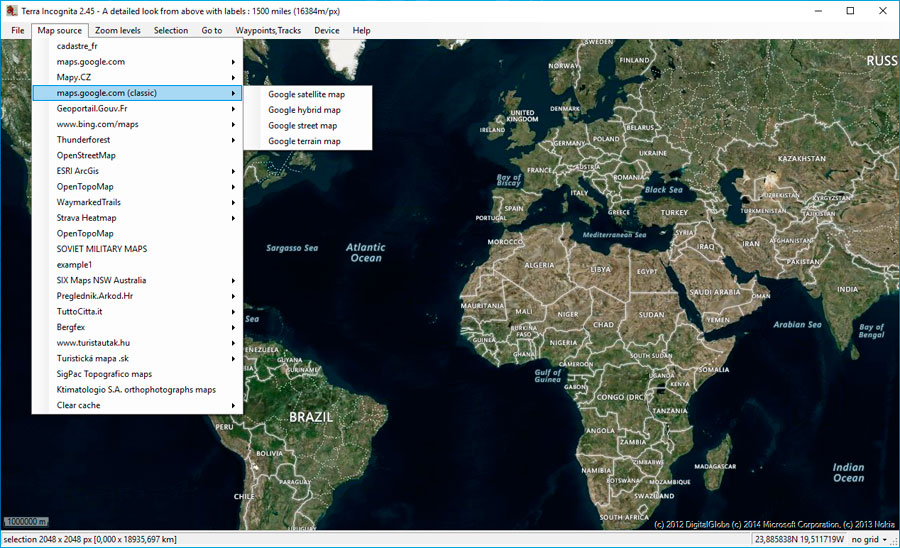Click the Black Sea map label
Screen dimensions: 900x548
coord(664,189)
